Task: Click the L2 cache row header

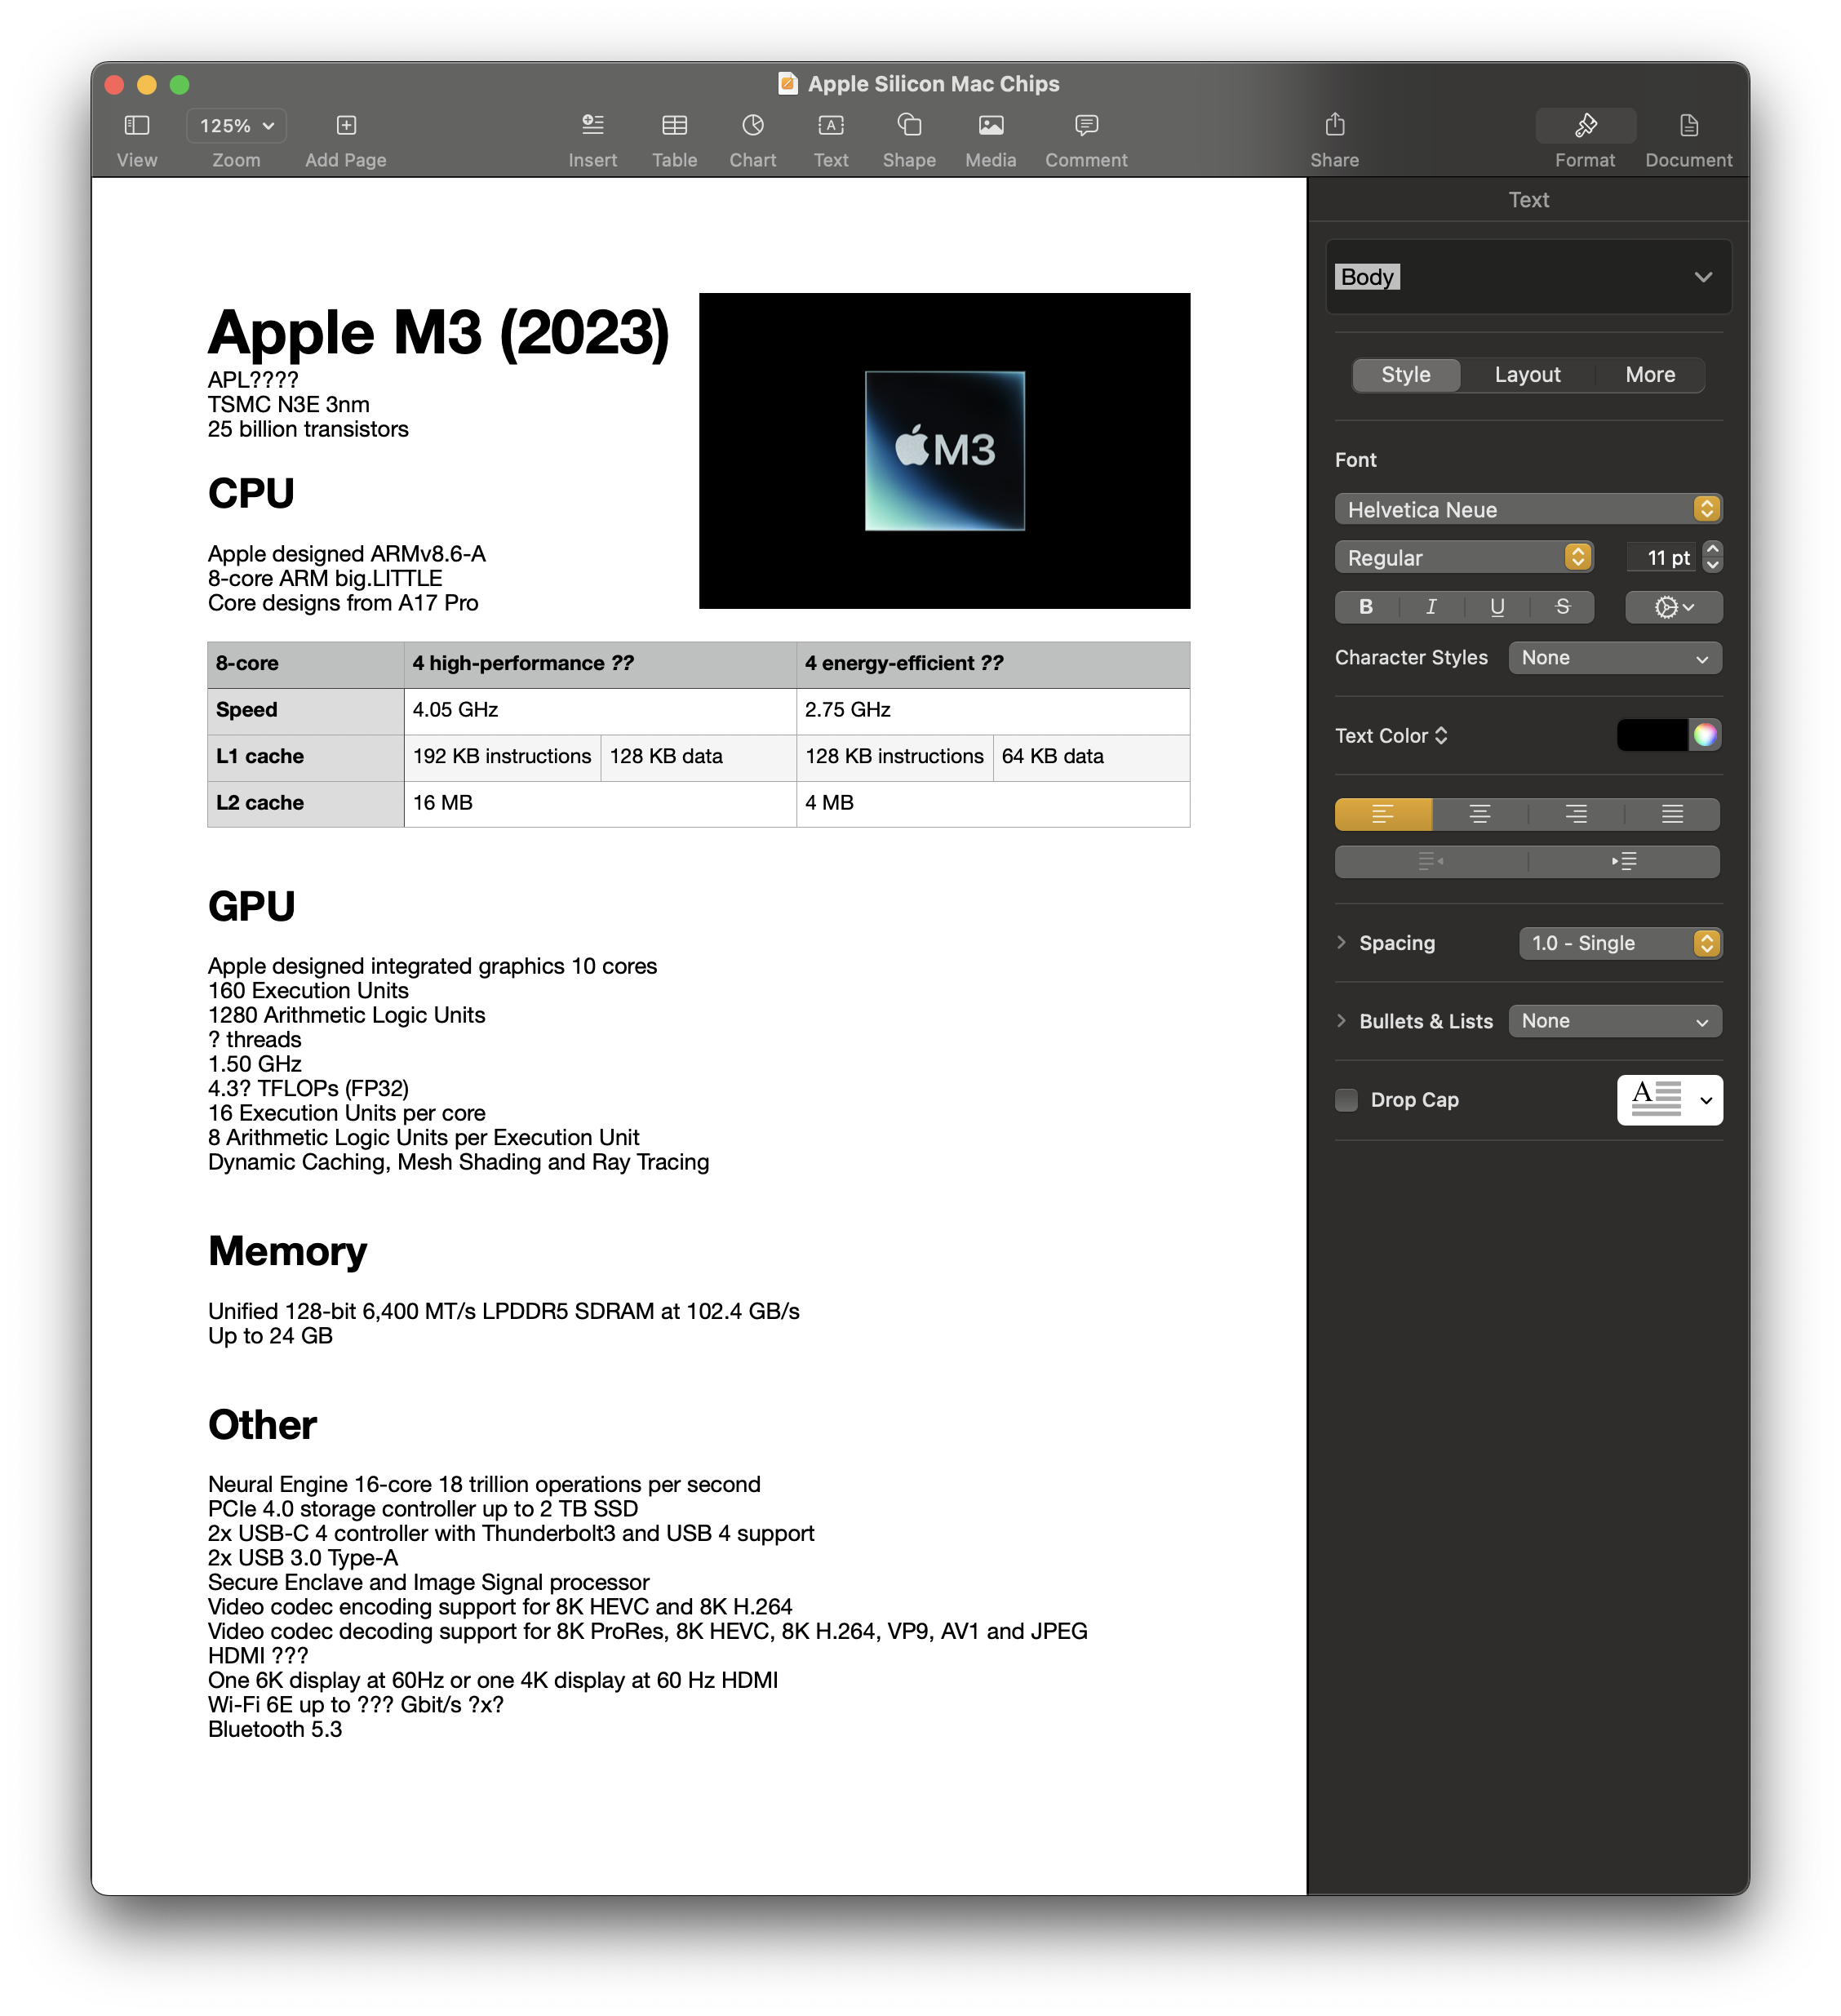Action: (305, 804)
